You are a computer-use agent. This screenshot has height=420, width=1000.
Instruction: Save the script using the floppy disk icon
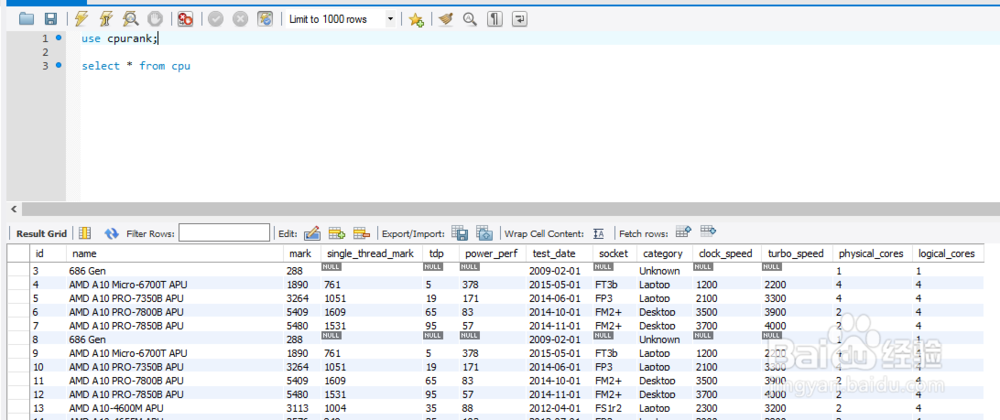50,19
